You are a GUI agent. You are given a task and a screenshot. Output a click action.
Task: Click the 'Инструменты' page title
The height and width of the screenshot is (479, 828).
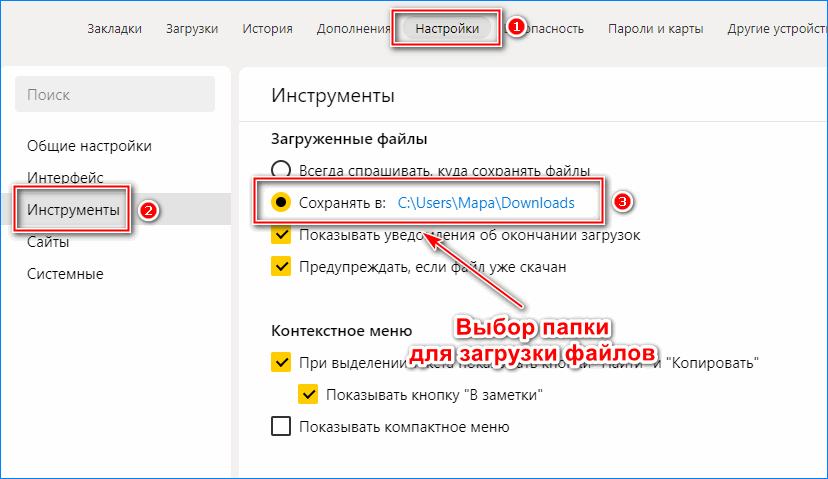(333, 96)
